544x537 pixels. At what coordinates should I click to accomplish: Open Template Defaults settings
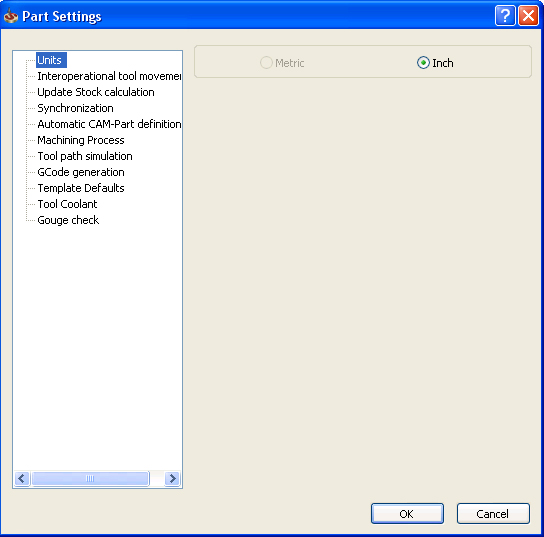point(80,188)
